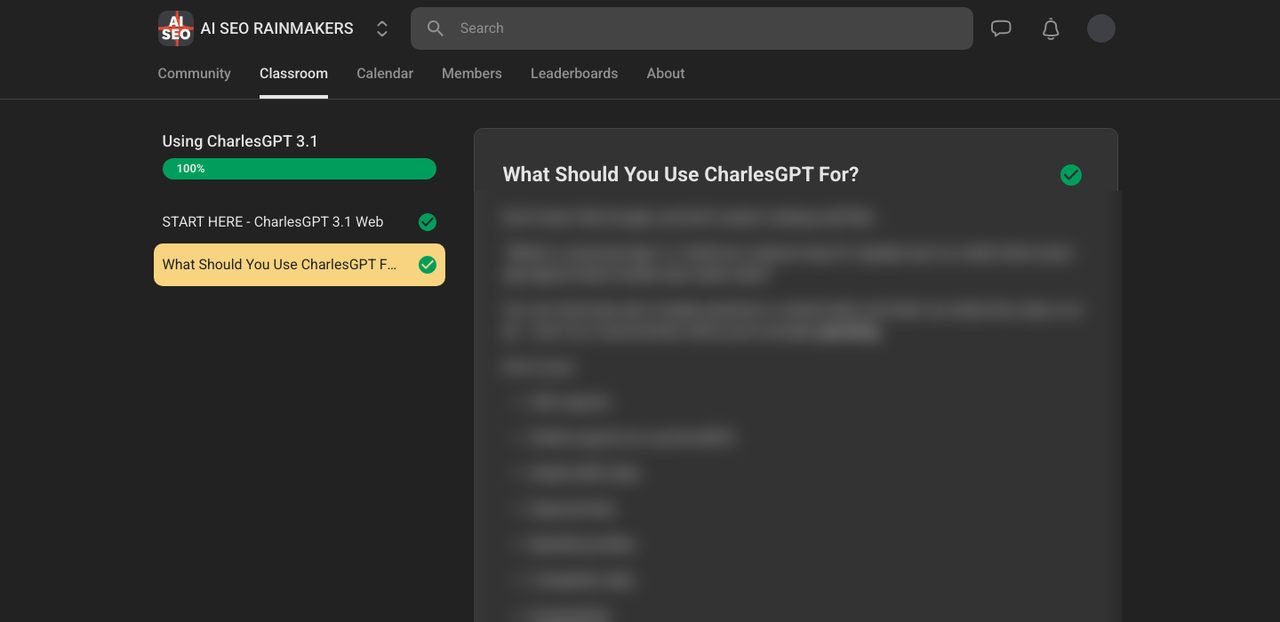Open the About tab
1280x622 pixels.
(666, 73)
